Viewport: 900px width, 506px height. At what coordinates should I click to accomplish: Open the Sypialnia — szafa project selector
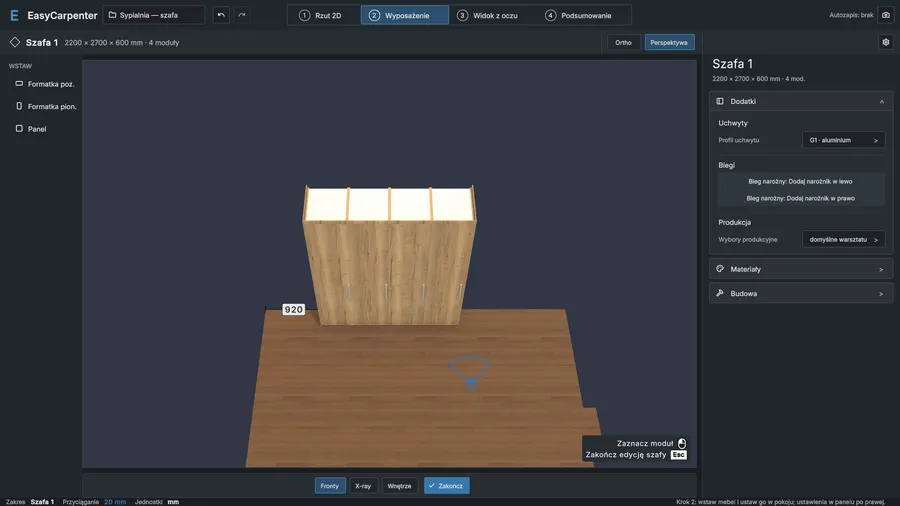154,15
